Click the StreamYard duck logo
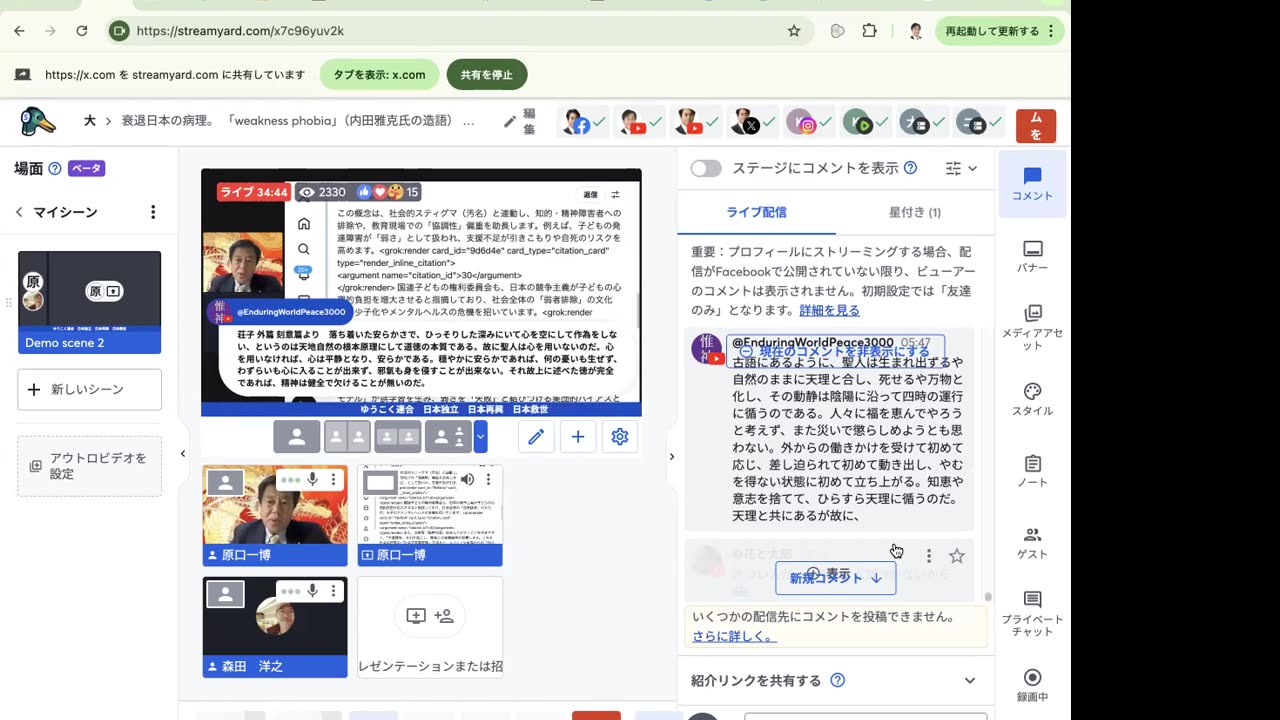 coord(38,121)
